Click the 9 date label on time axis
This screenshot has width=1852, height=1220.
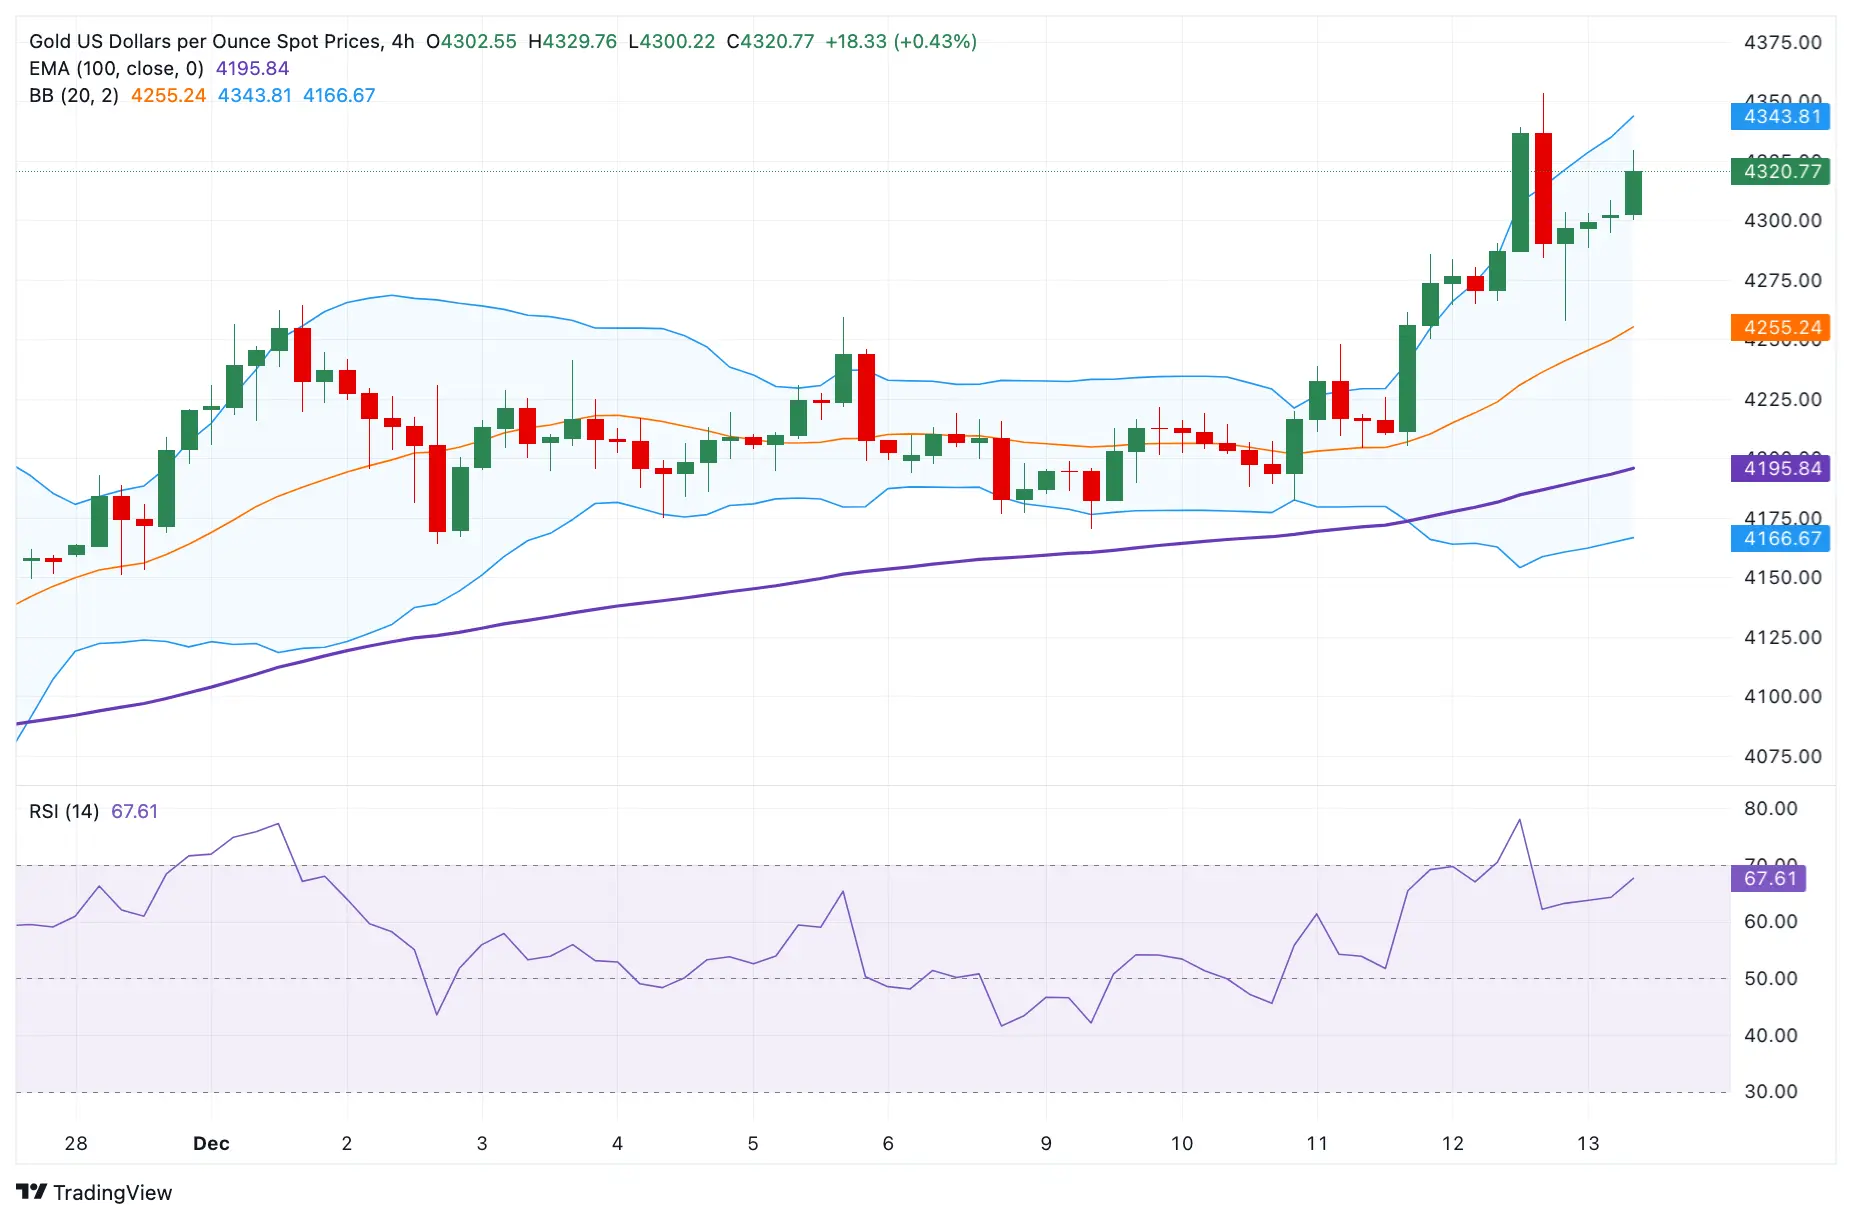(x=1046, y=1143)
